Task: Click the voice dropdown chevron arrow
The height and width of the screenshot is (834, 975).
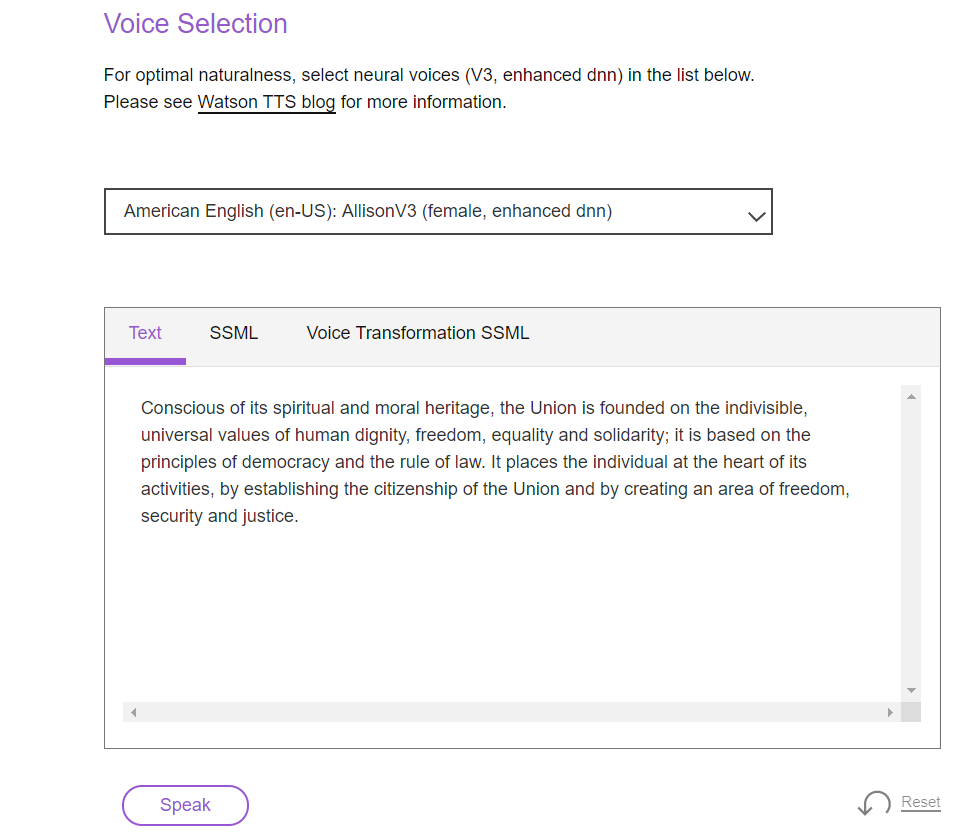Action: tap(757, 216)
